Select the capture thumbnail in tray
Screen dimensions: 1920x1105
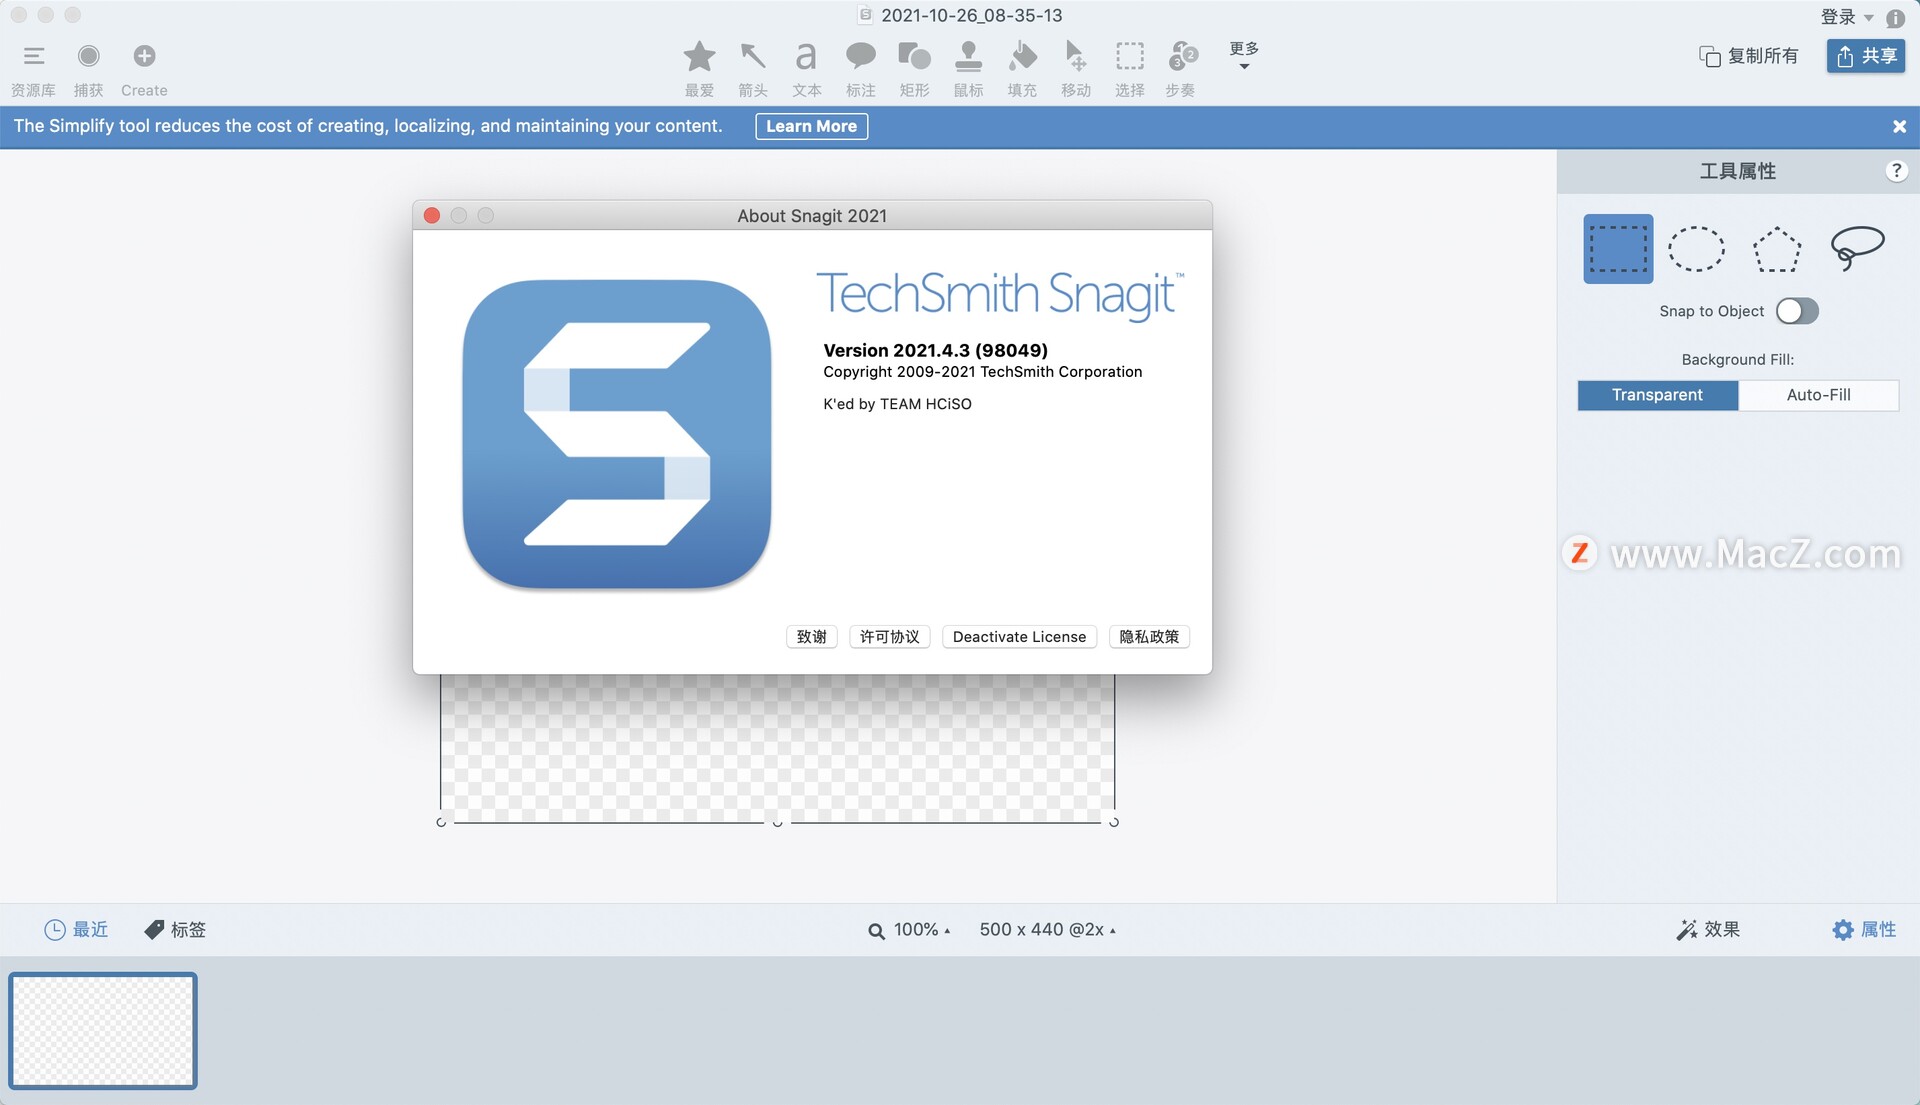(103, 1030)
